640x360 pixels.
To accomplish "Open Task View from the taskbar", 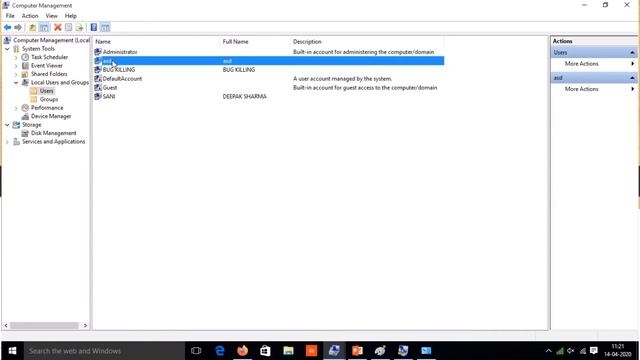I will click(x=196, y=351).
